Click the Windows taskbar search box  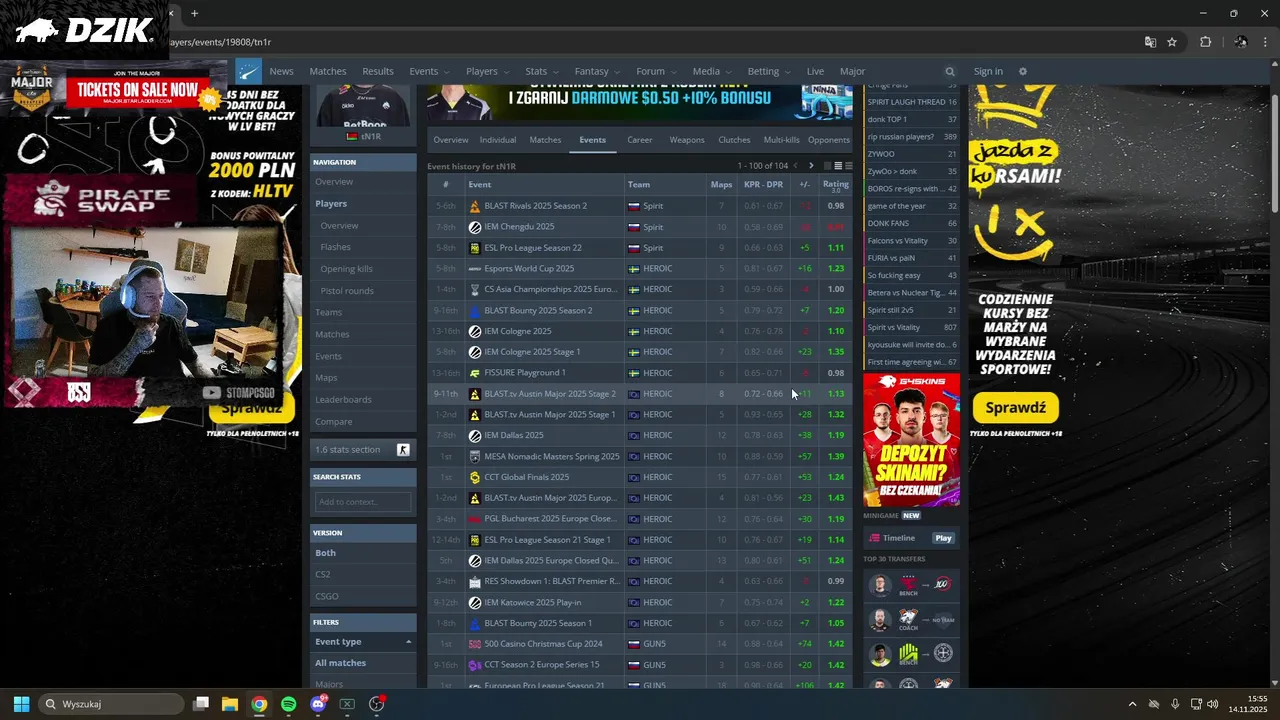(x=112, y=704)
